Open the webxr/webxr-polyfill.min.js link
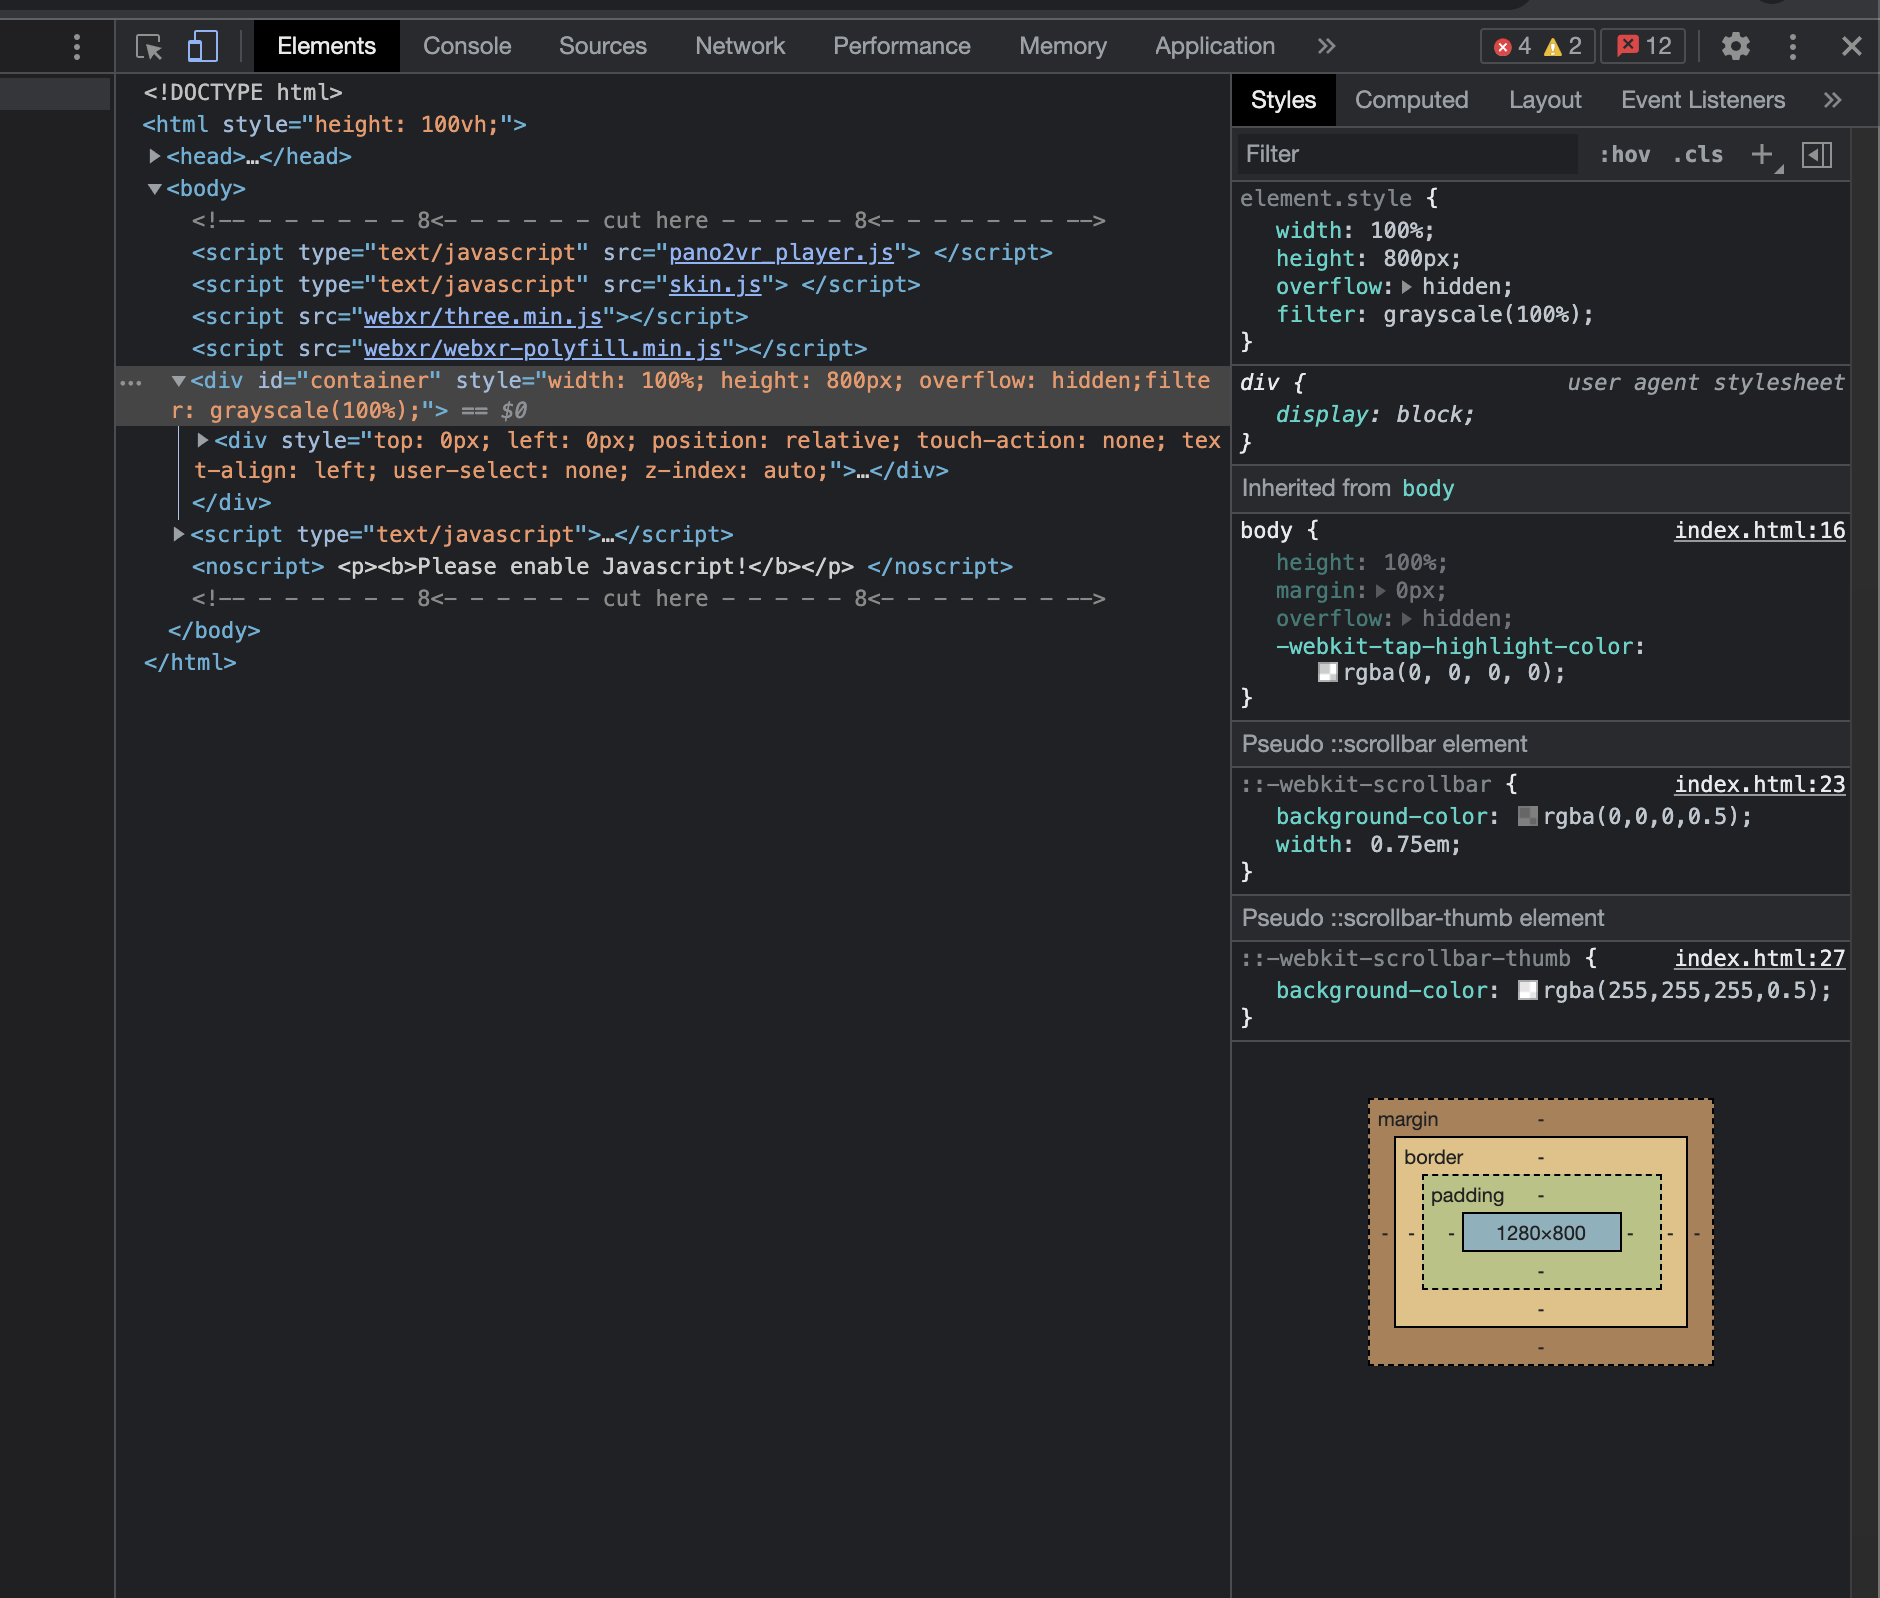 click(x=543, y=349)
